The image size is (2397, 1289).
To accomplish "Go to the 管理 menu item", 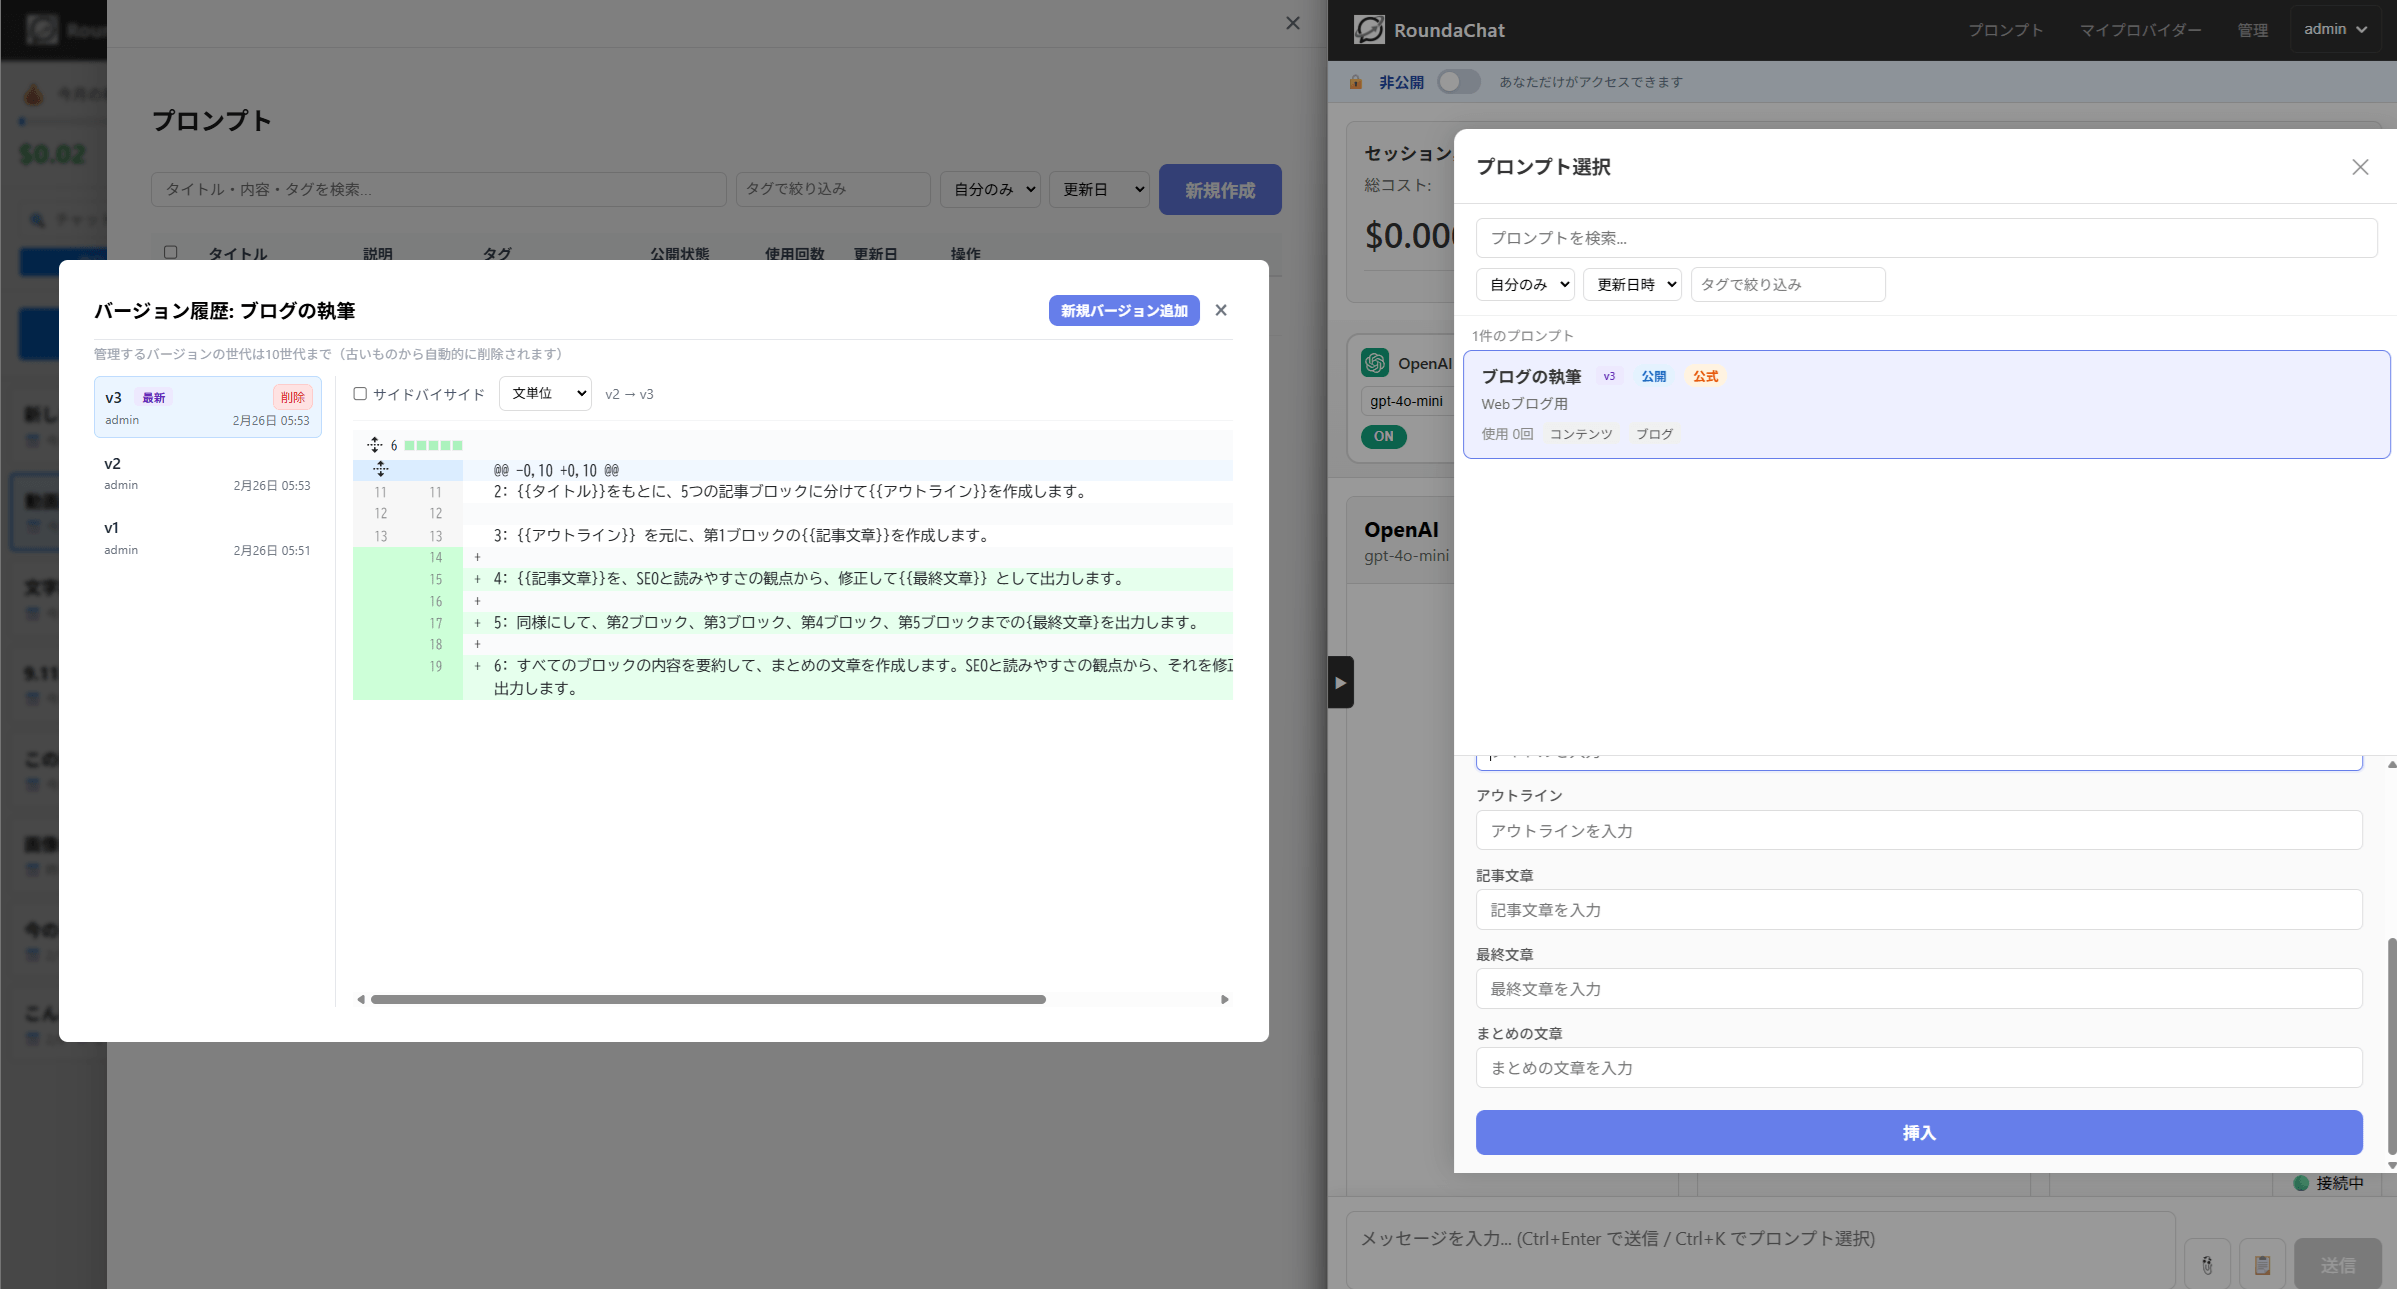I will pyautogui.click(x=2252, y=29).
